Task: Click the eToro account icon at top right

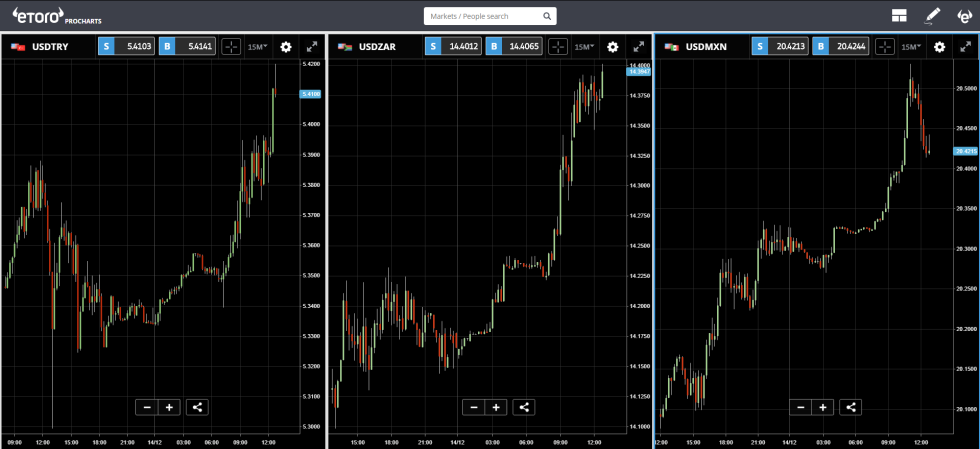Action: (964, 16)
